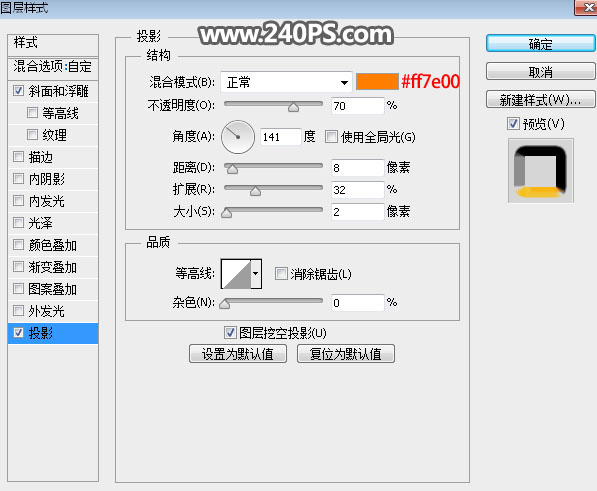Viewport: 597px width, 491px height.
Task: Open the 描边 settings page
Action: point(41,157)
